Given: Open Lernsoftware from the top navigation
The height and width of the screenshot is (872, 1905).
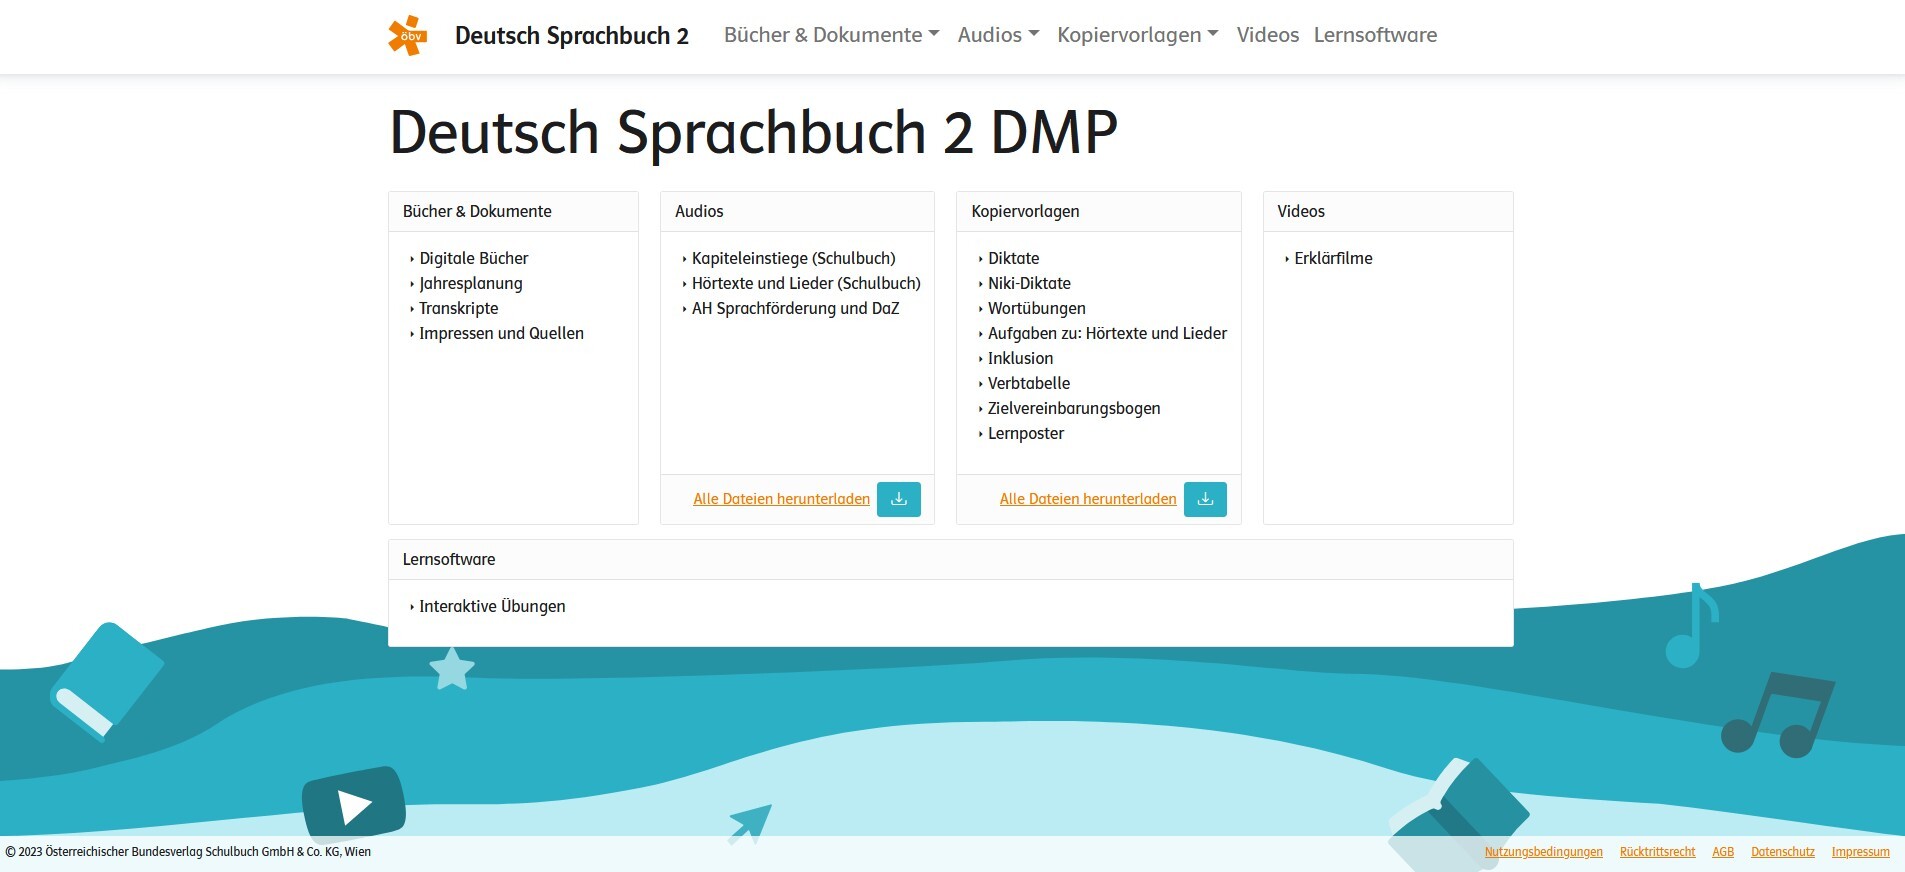Looking at the screenshot, I should tap(1375, 35).
